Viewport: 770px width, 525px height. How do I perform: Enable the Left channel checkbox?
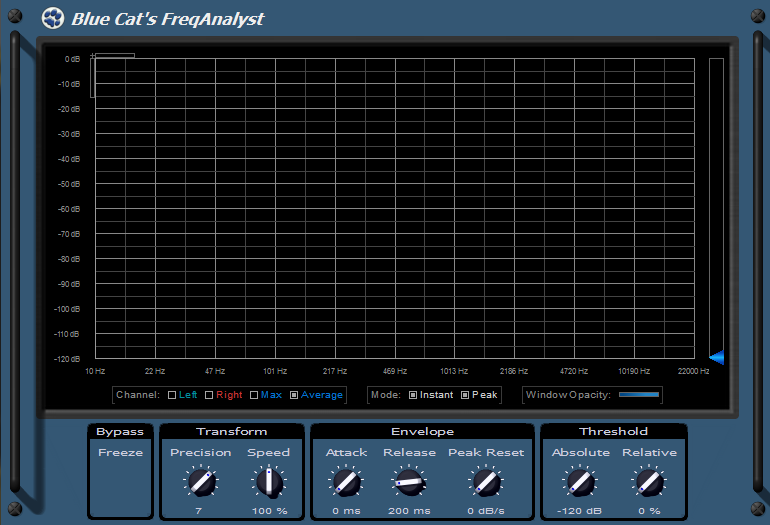[x=172, y=395]
